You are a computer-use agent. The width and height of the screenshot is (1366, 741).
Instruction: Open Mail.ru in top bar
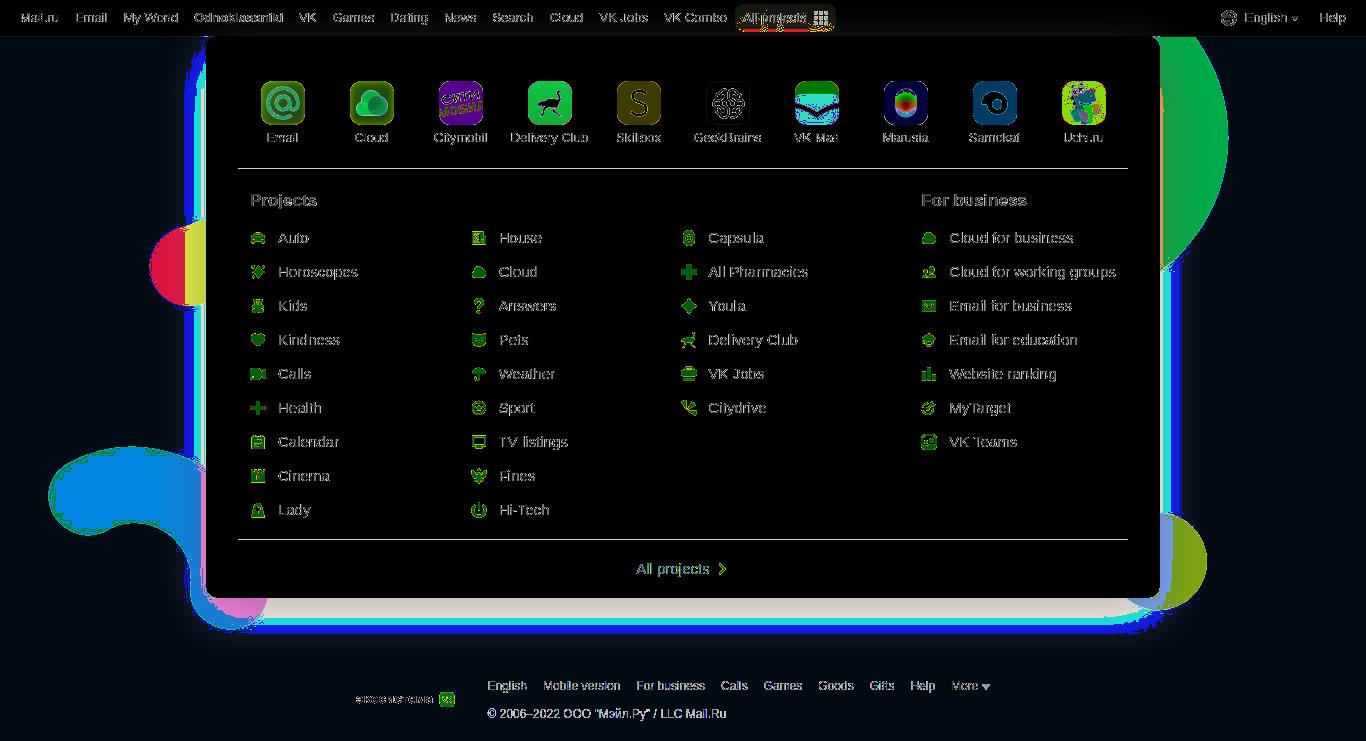39,18
